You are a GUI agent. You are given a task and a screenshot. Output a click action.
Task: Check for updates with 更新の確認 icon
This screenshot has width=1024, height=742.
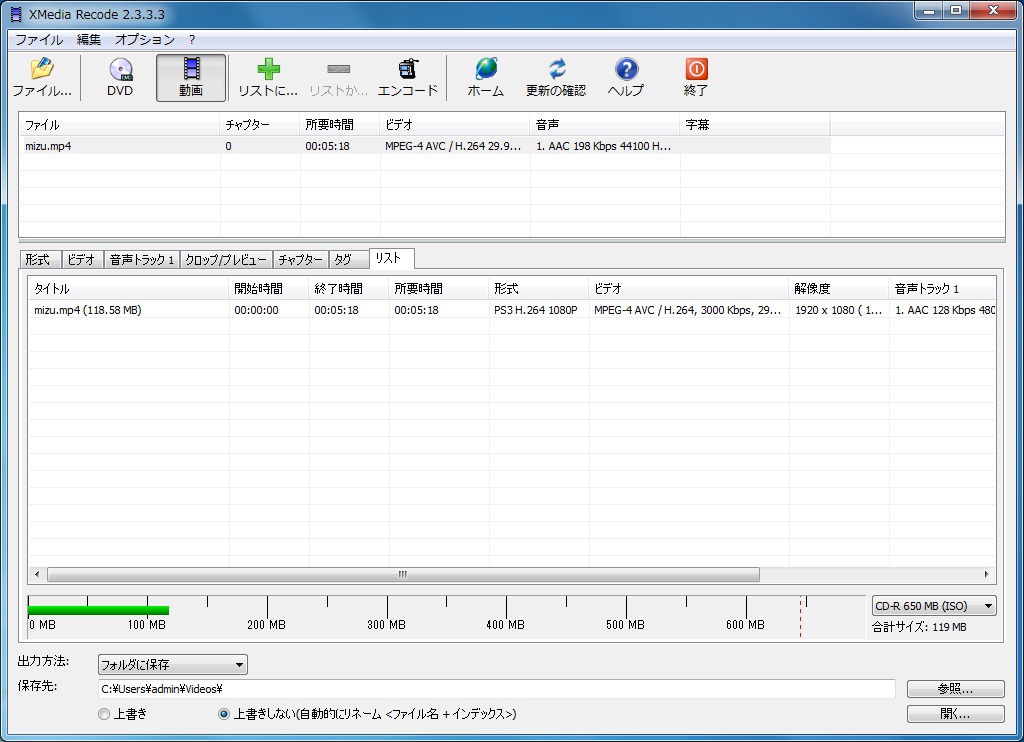coord(556,78)
